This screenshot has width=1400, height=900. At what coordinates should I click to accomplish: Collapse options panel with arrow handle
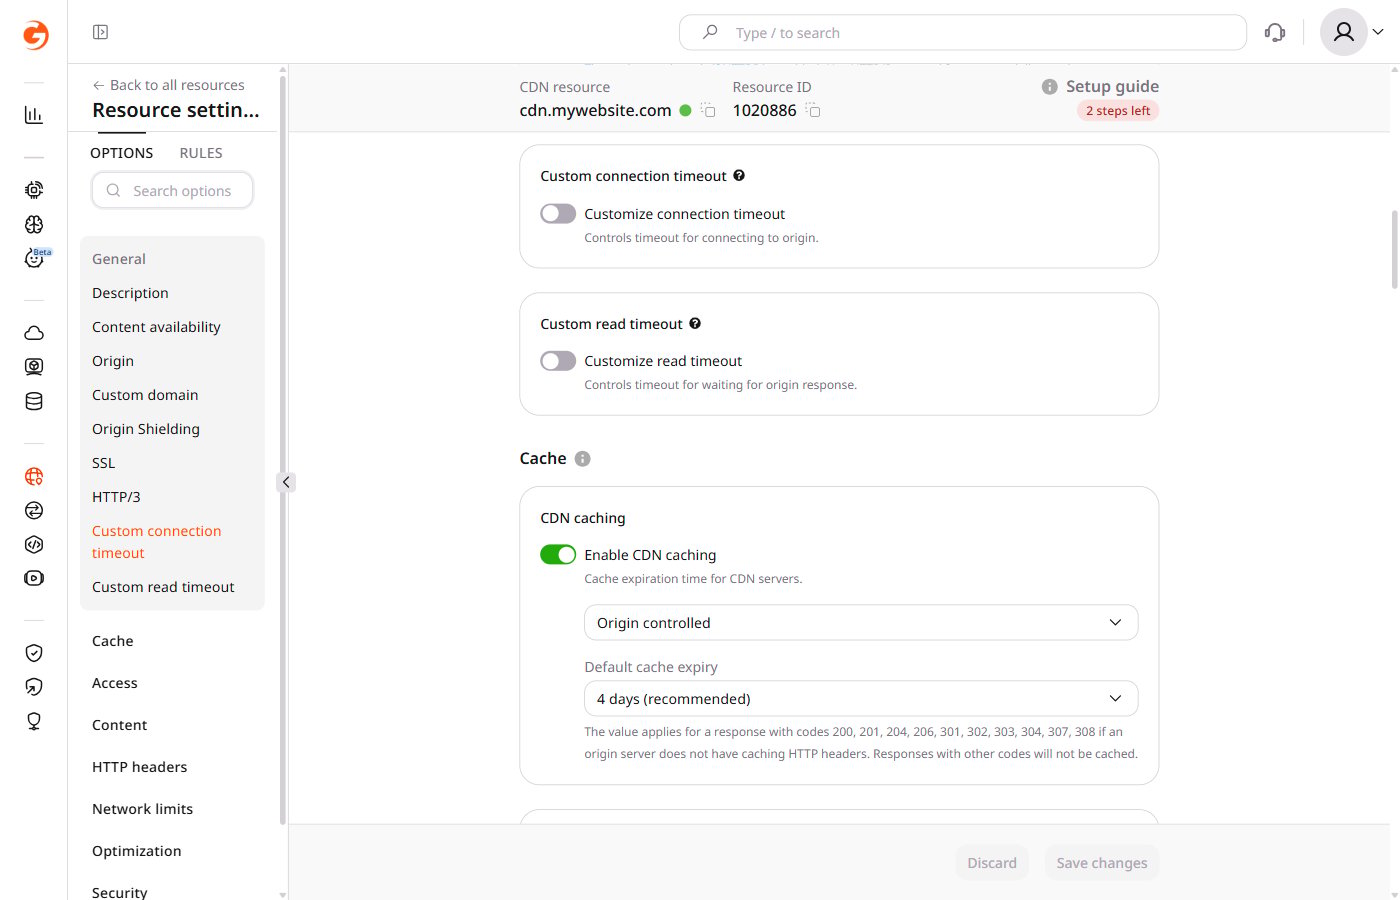click(286, 482)
